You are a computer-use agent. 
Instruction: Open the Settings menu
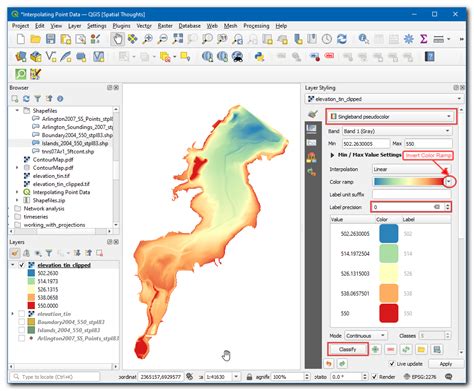coord(97,26)
